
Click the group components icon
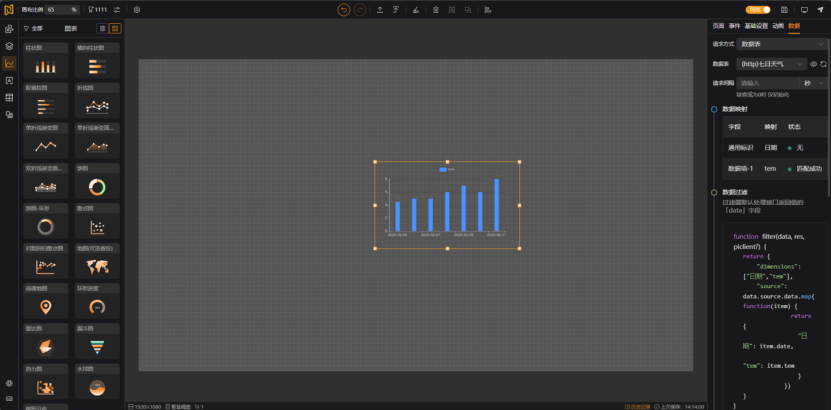pyautogui.click(x=452, y=10)
